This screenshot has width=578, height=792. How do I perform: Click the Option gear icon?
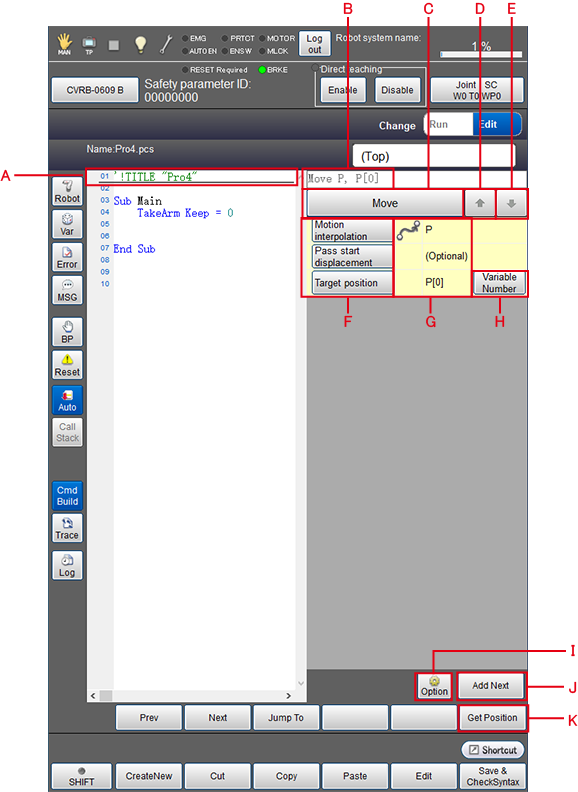point(434,686)
